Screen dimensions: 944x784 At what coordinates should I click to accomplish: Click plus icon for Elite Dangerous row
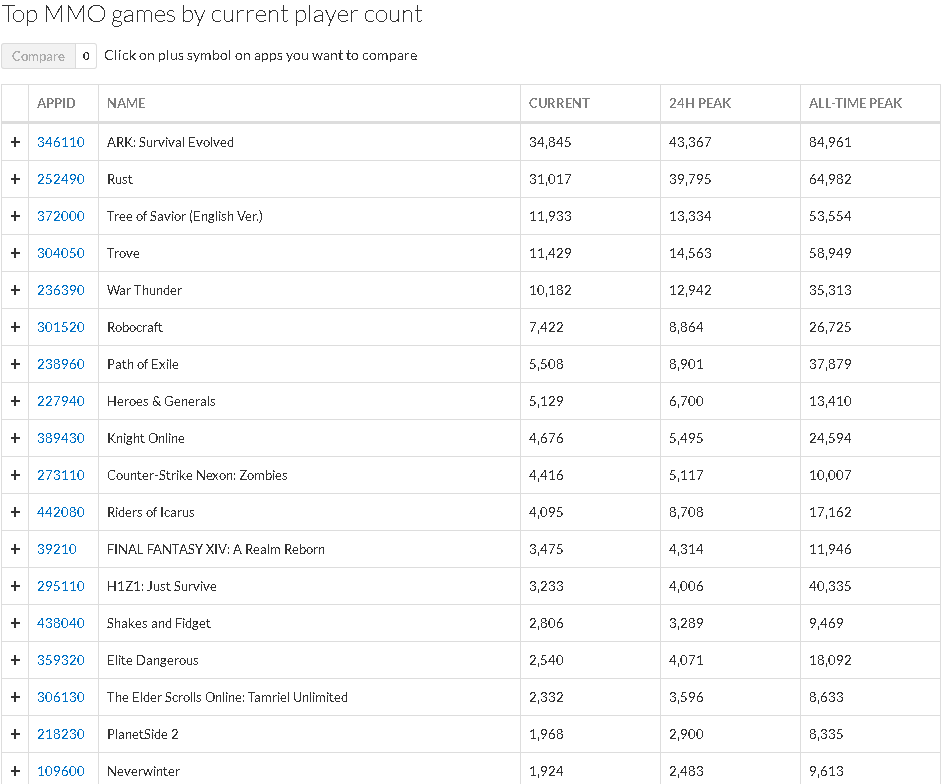point(15,660)
